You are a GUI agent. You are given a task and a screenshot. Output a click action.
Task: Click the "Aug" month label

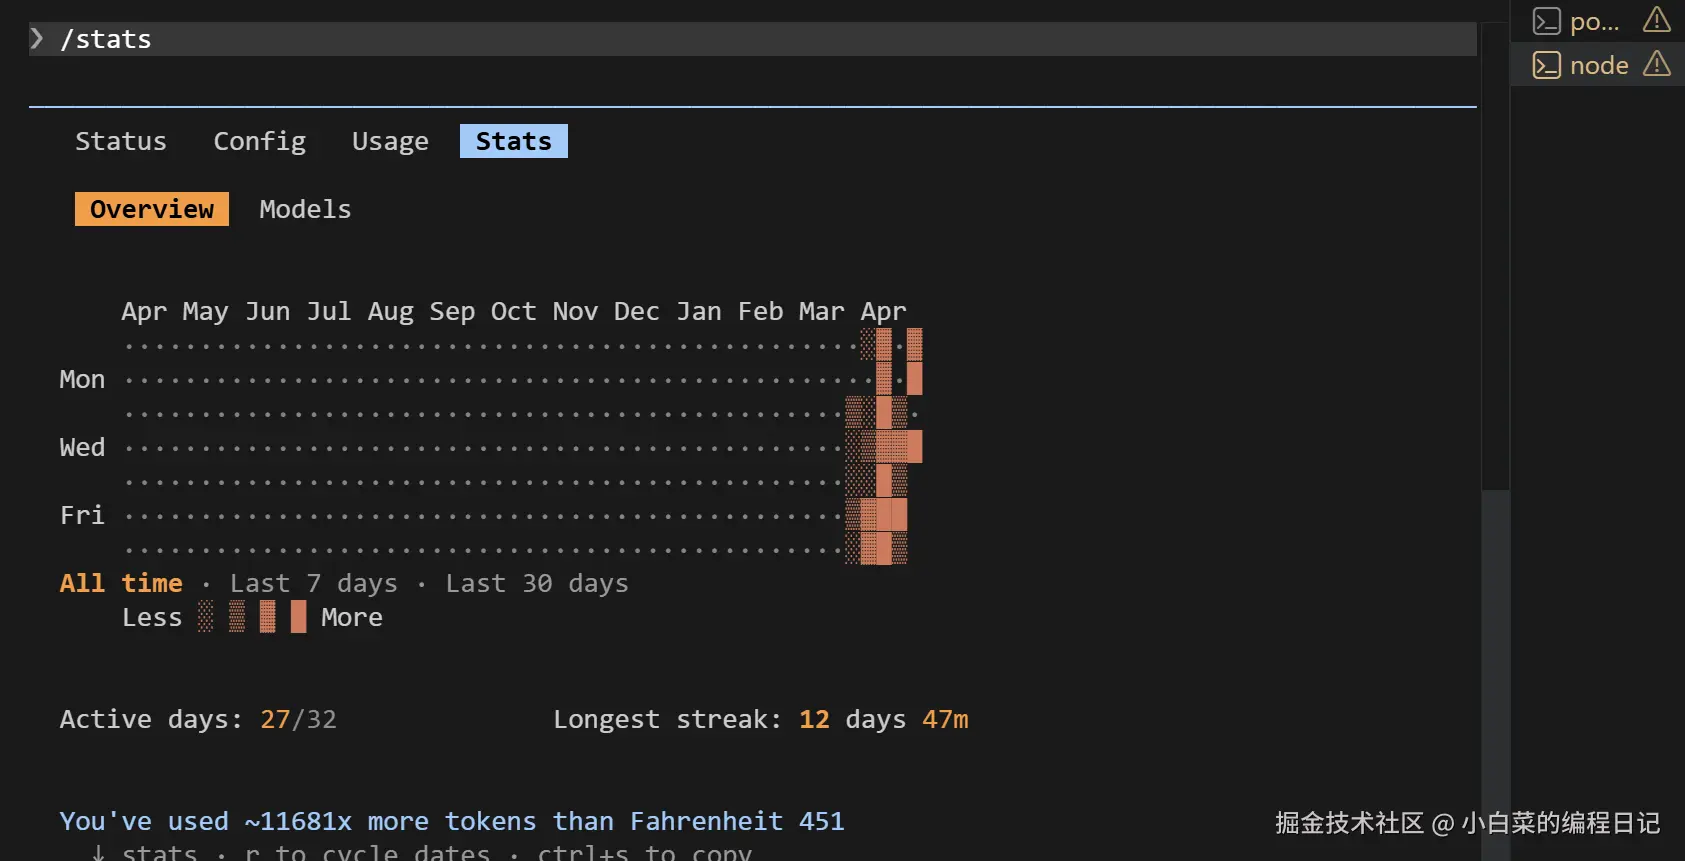click(x=391, y=311)
